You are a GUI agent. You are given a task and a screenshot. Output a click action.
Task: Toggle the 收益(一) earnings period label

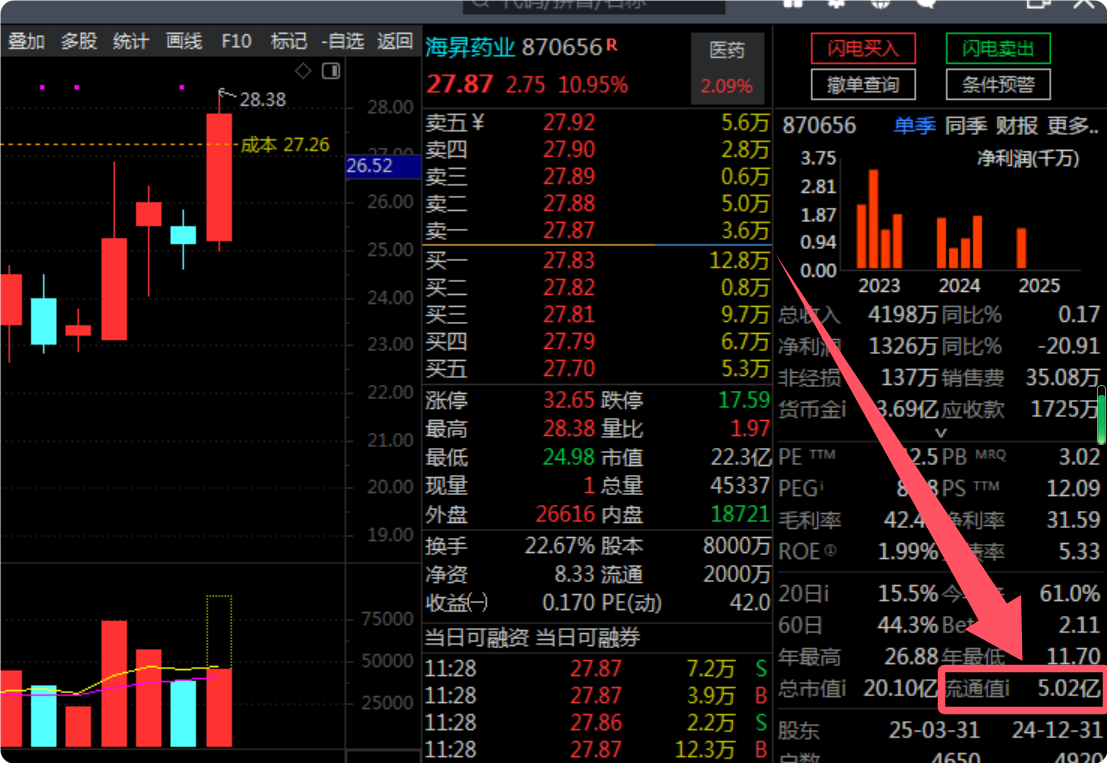457,603
